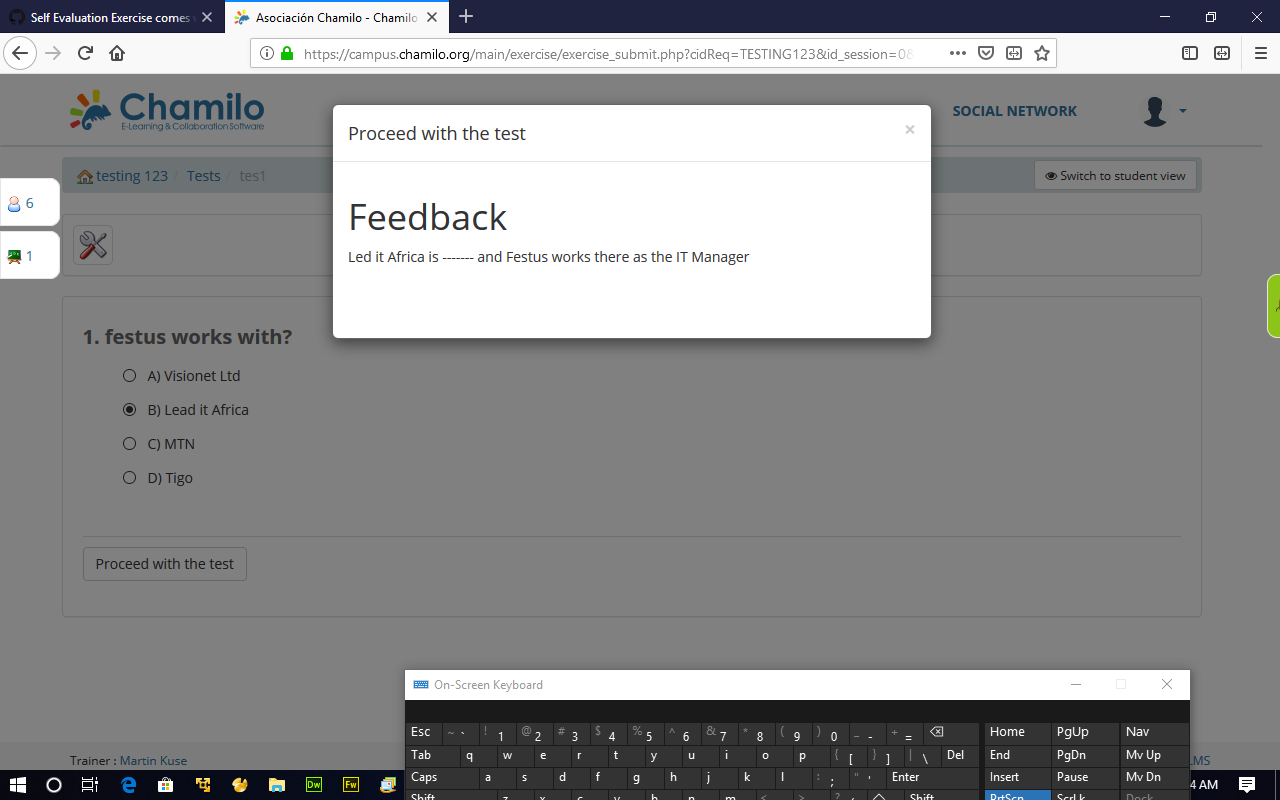Image resolution: width=1280 pixels, height=800 pixels.
Task: Open the Tests breadcrumb link
Action: click(x=203, y=175)
